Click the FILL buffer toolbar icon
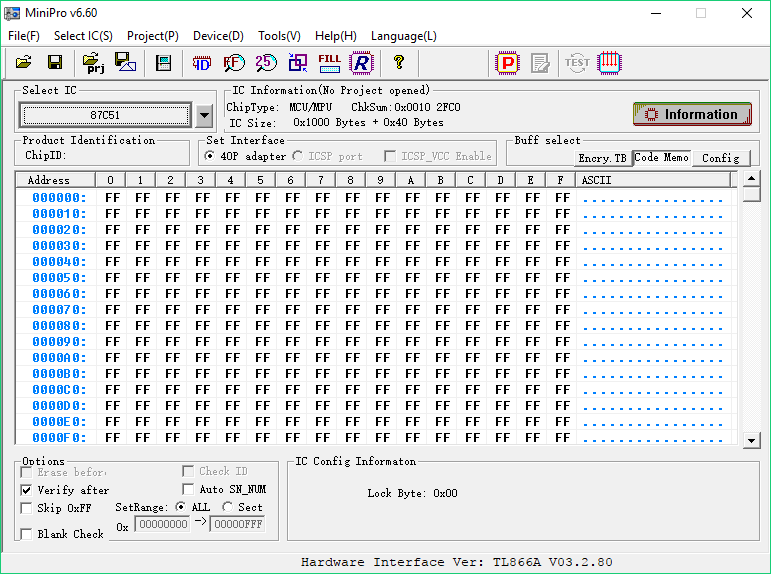771x574 pixels. point(329,63)
